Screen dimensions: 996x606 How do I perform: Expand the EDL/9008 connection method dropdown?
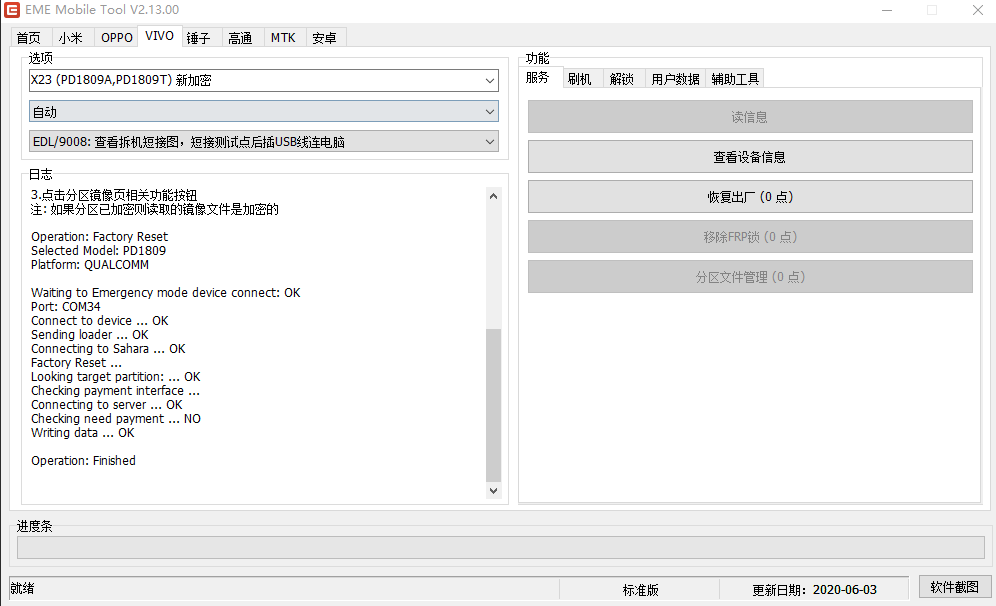click(x=264, y=142)
